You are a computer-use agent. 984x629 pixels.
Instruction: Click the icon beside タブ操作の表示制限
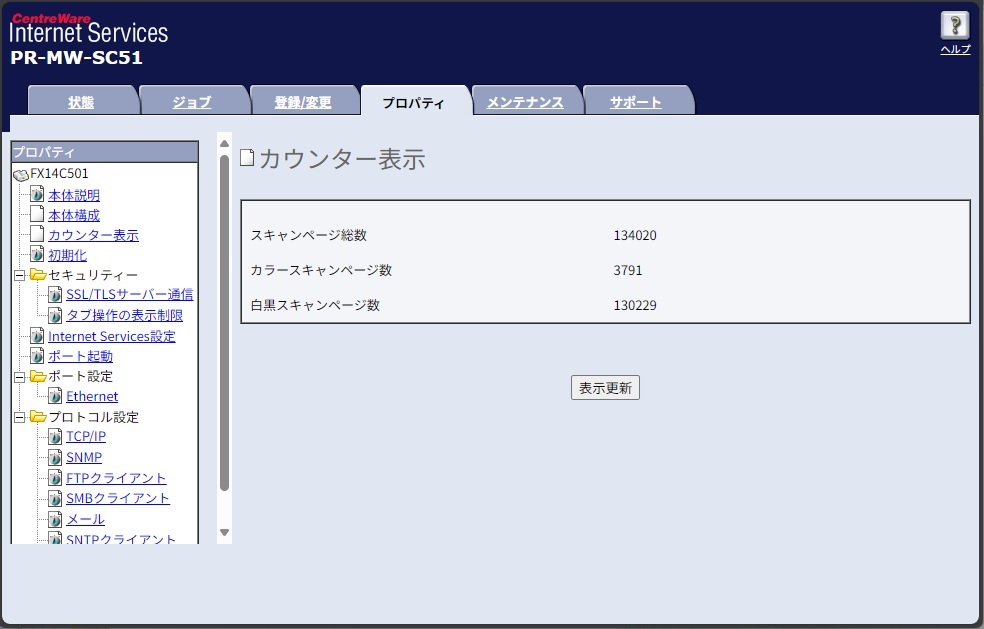pos(56,314)
